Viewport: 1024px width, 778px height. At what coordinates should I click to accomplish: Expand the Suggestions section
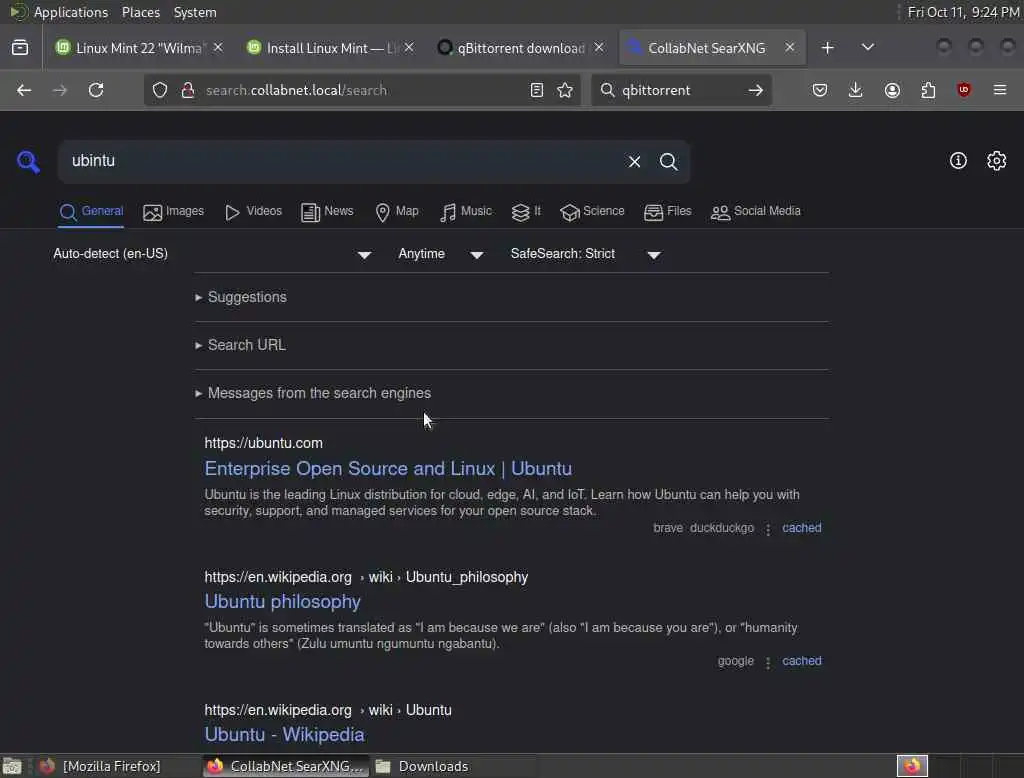point(241,297)
